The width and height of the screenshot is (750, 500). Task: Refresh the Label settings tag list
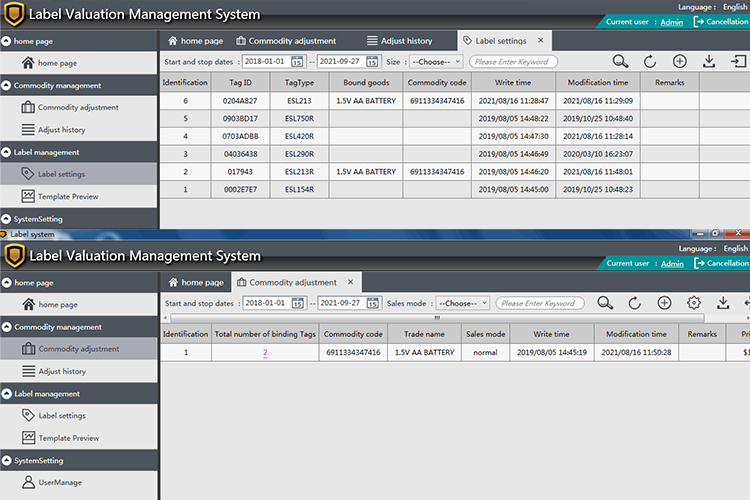pyautogui.click(x=650, y=61)
